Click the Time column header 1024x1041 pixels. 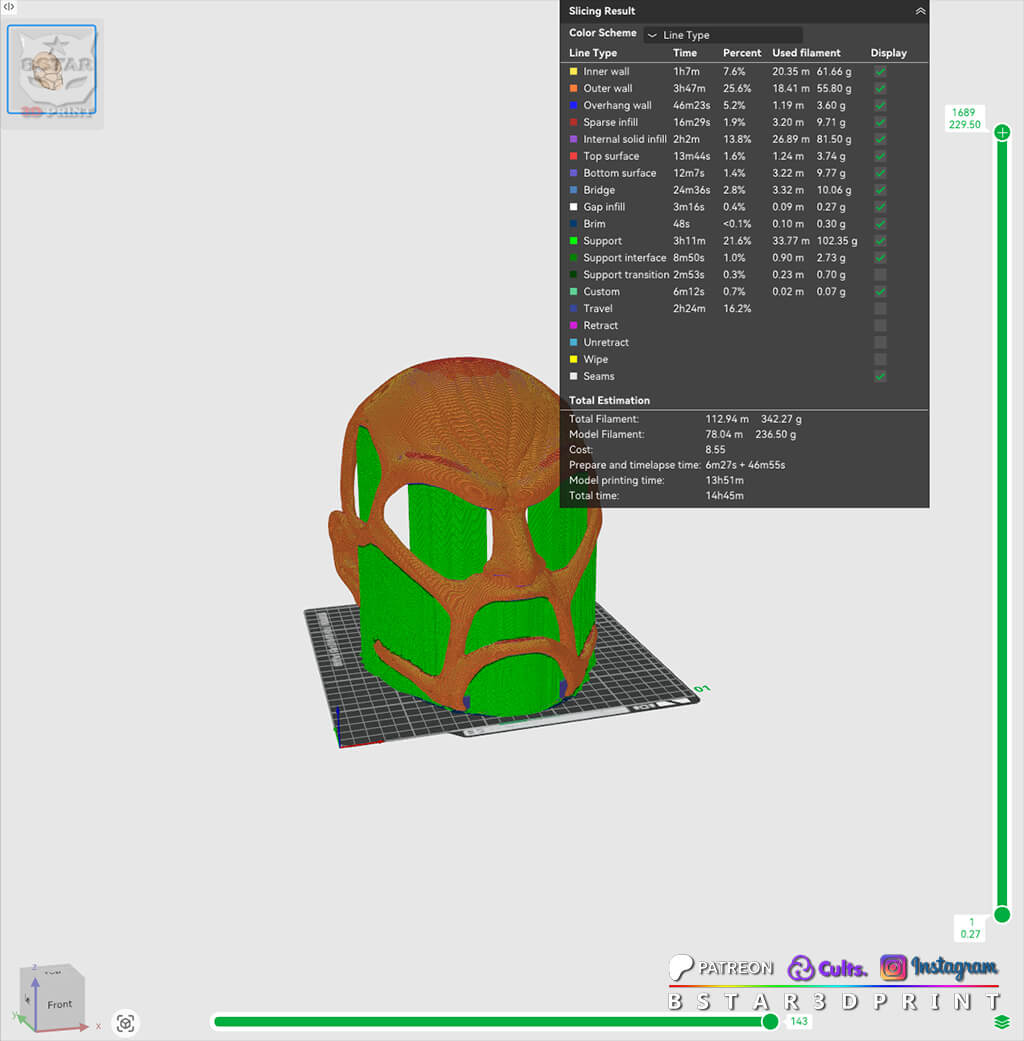[685, 52]
